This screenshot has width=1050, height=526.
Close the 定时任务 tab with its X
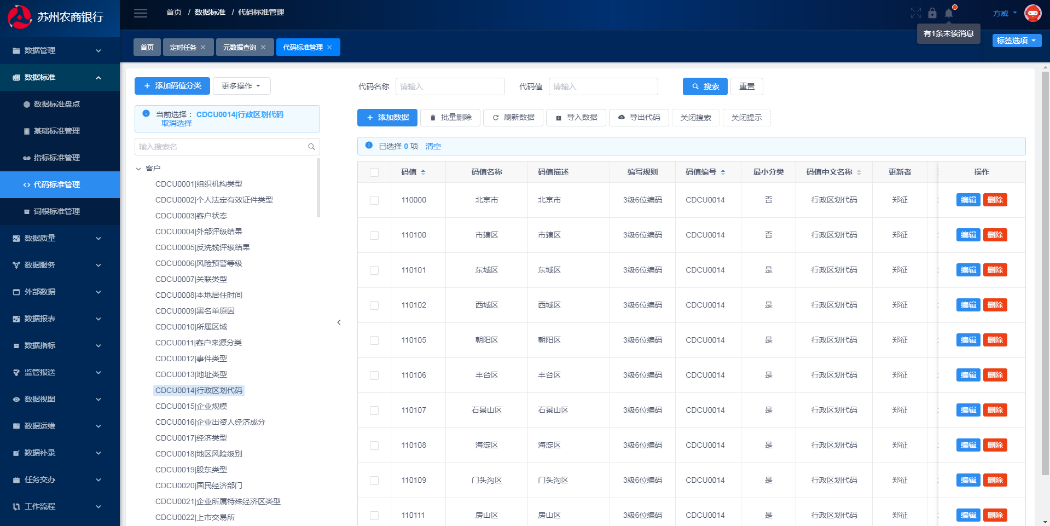203,47
